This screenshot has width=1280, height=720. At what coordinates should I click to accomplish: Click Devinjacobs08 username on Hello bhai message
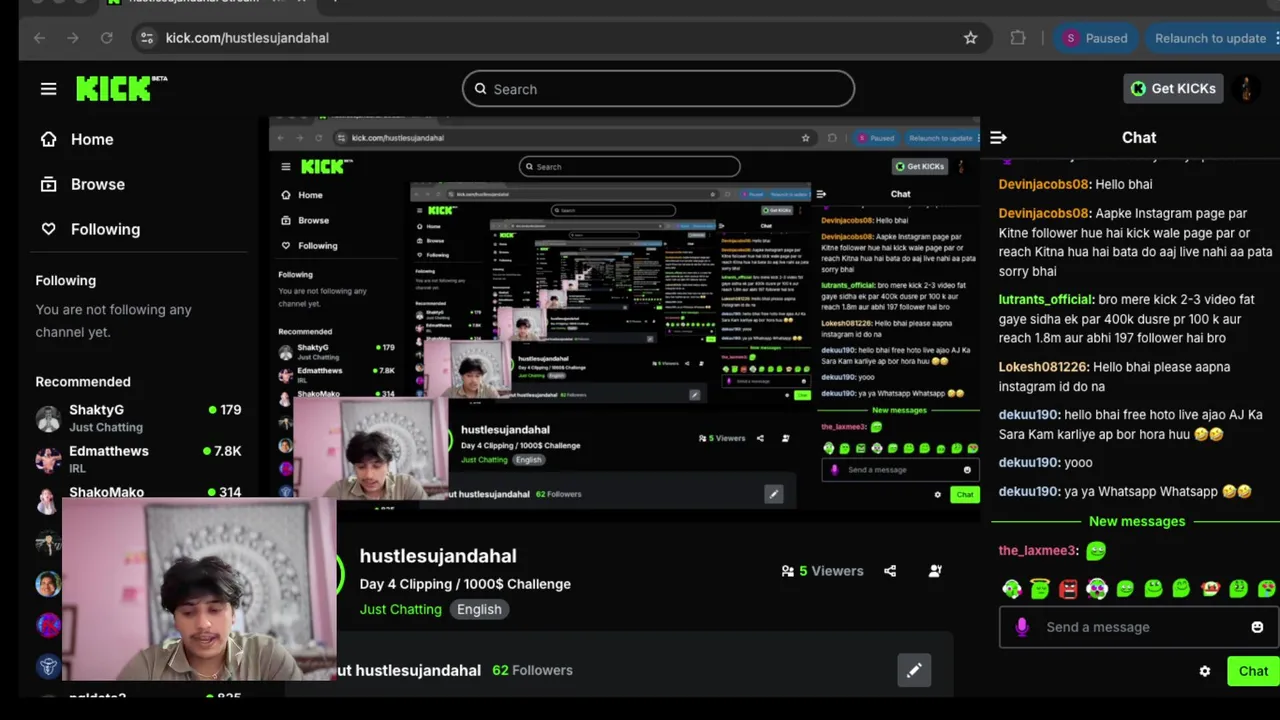click(x=1044, y=184)
